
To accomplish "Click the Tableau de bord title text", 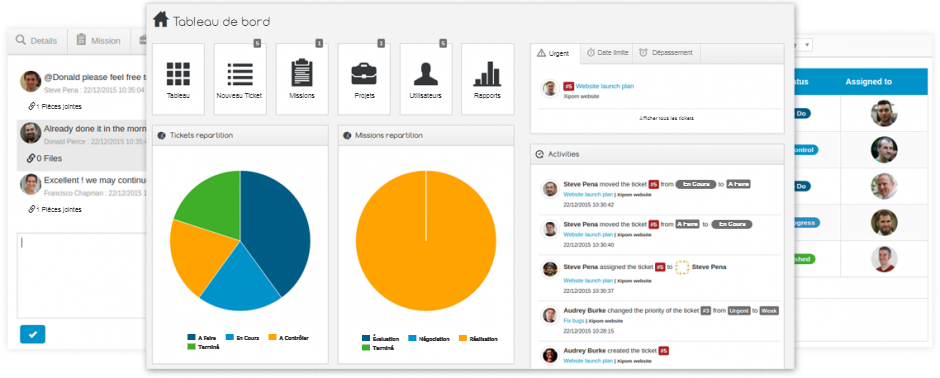I will click(222, 22).
